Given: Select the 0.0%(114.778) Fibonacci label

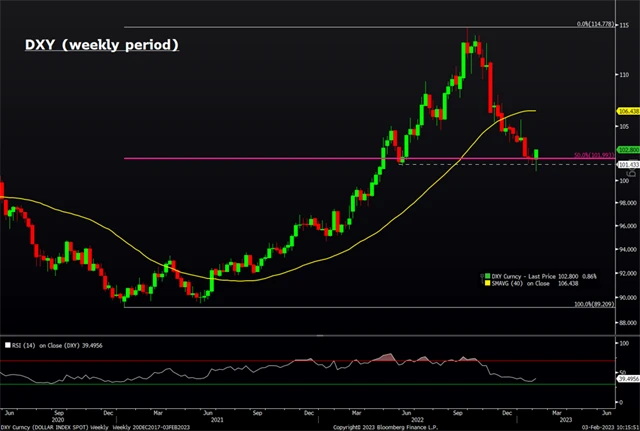Looking at the screenshot, I should (595, 24).
